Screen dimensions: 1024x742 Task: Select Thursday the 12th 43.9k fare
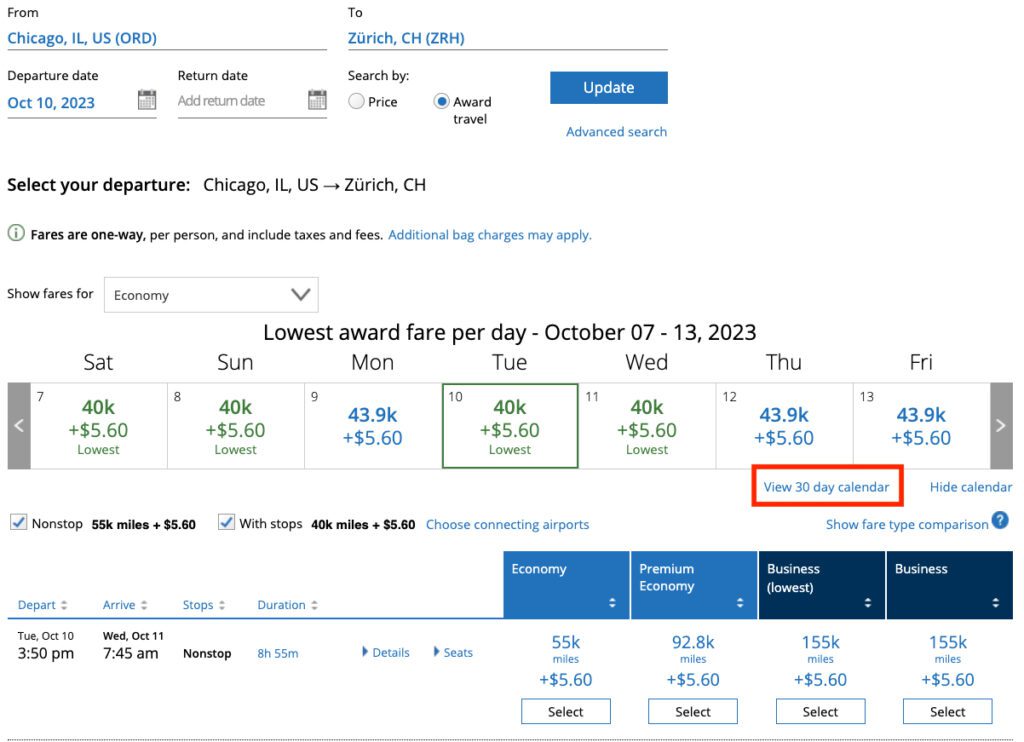pyautogui.click(x=783, y=426)
